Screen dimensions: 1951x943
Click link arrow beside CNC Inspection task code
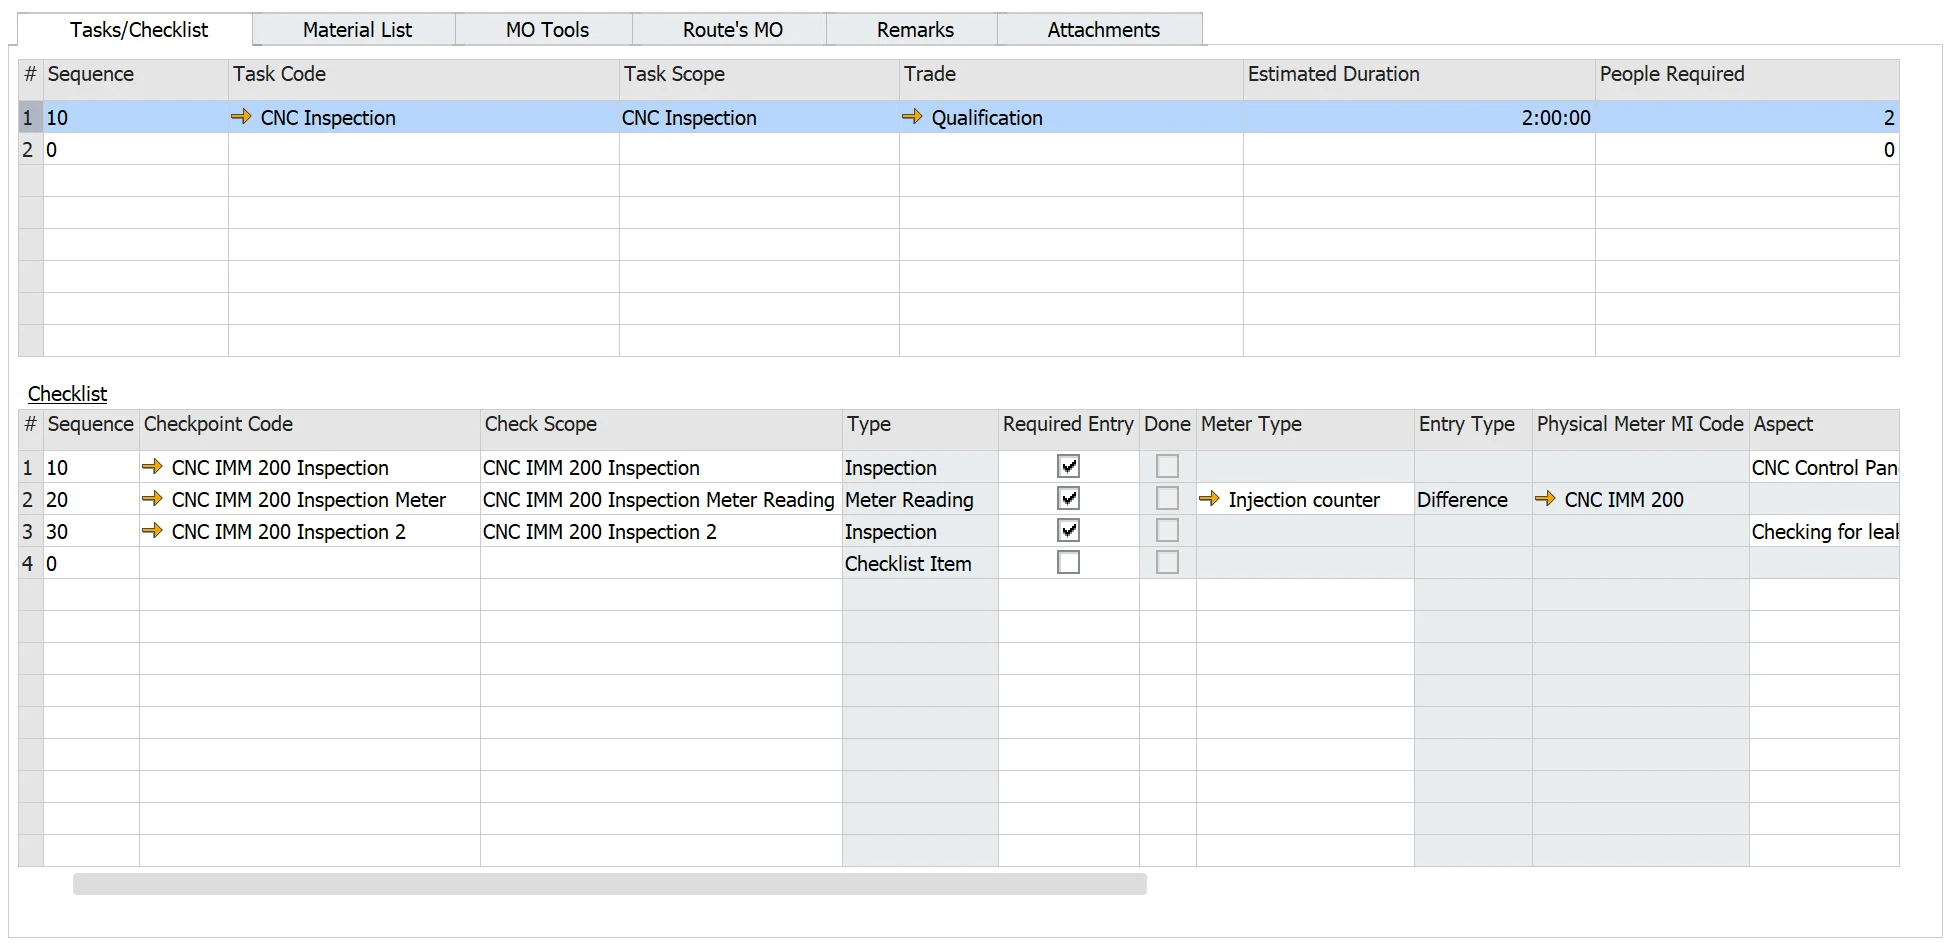click(241, 117)
